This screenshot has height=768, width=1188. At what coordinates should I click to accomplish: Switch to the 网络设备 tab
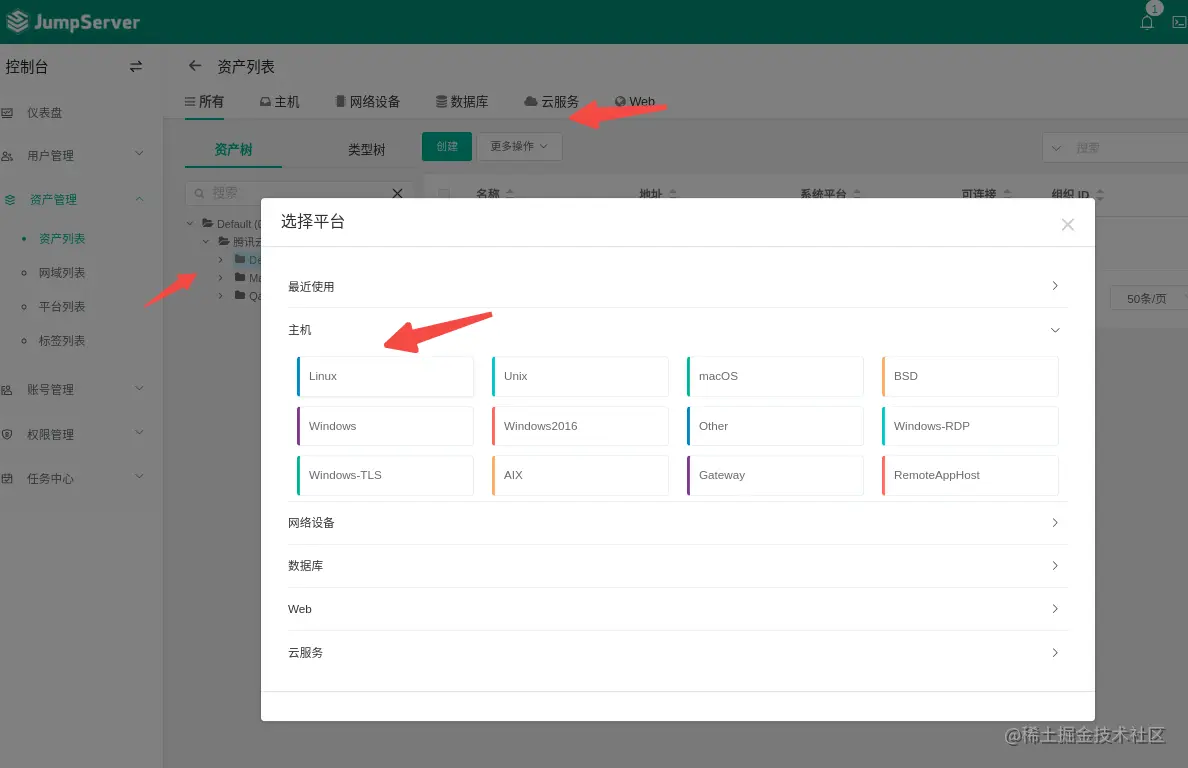click(x=367, y=101)
